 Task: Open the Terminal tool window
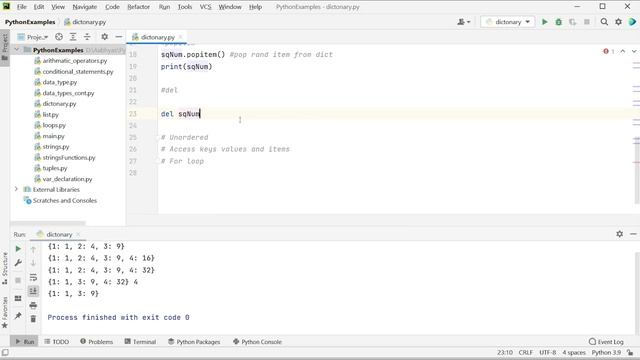[x=140, y=342]
